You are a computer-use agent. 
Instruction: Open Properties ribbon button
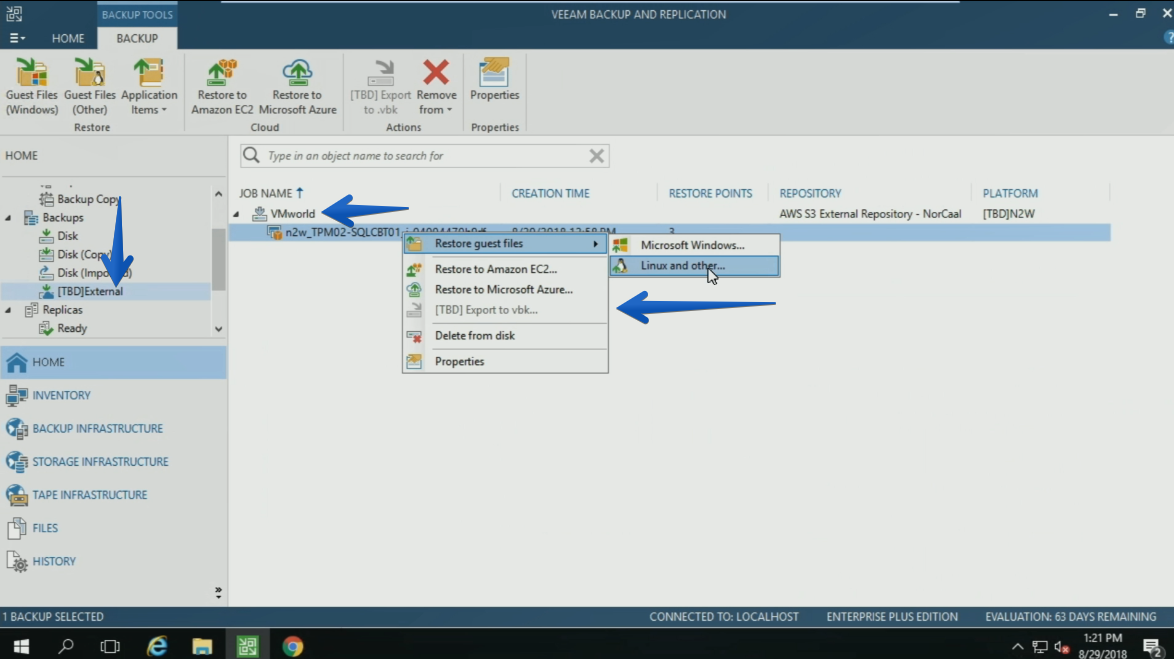point(494,79)
